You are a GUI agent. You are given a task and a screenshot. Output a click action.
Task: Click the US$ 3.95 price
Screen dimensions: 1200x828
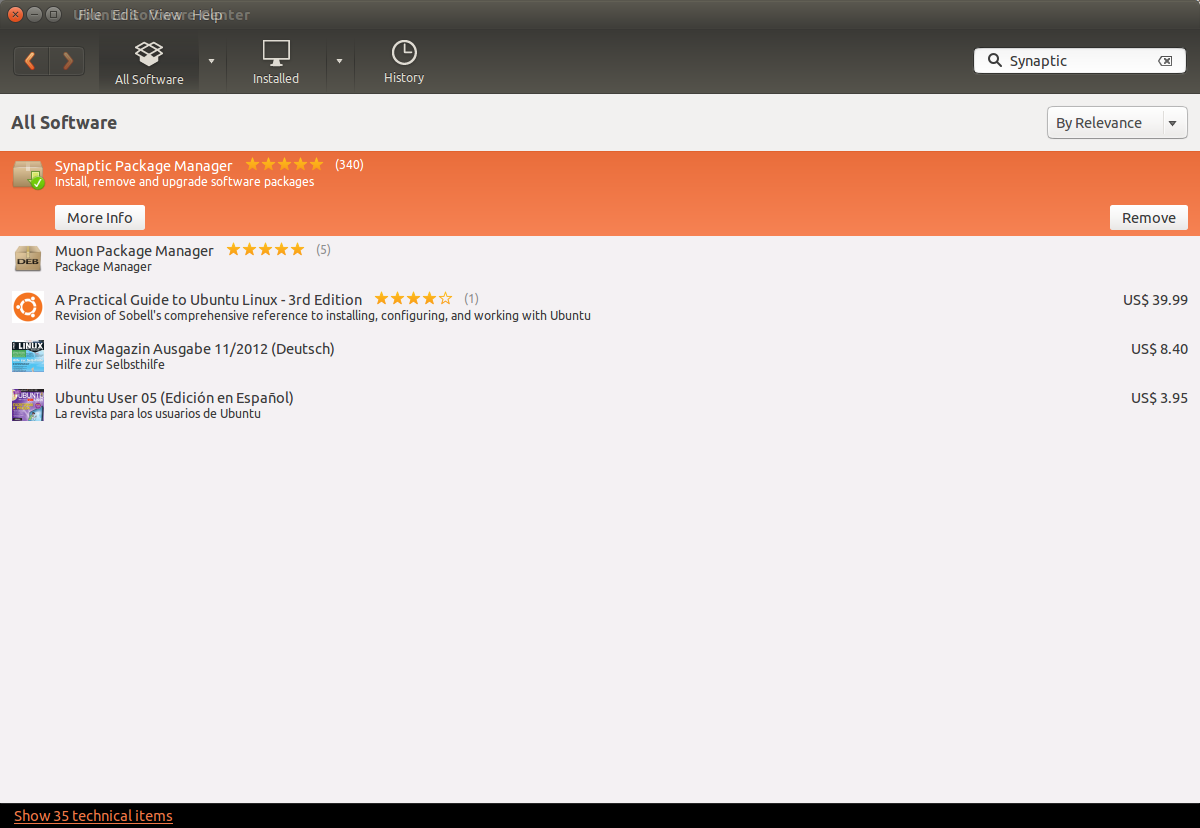pyautogui.click(x=1159, y=397)
